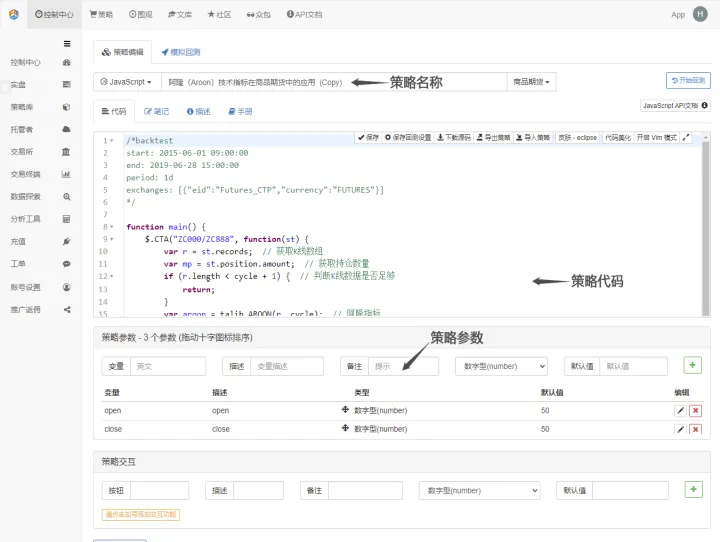
Task: Click the 变量 name input in 策略参数
Action: [168, 366]
